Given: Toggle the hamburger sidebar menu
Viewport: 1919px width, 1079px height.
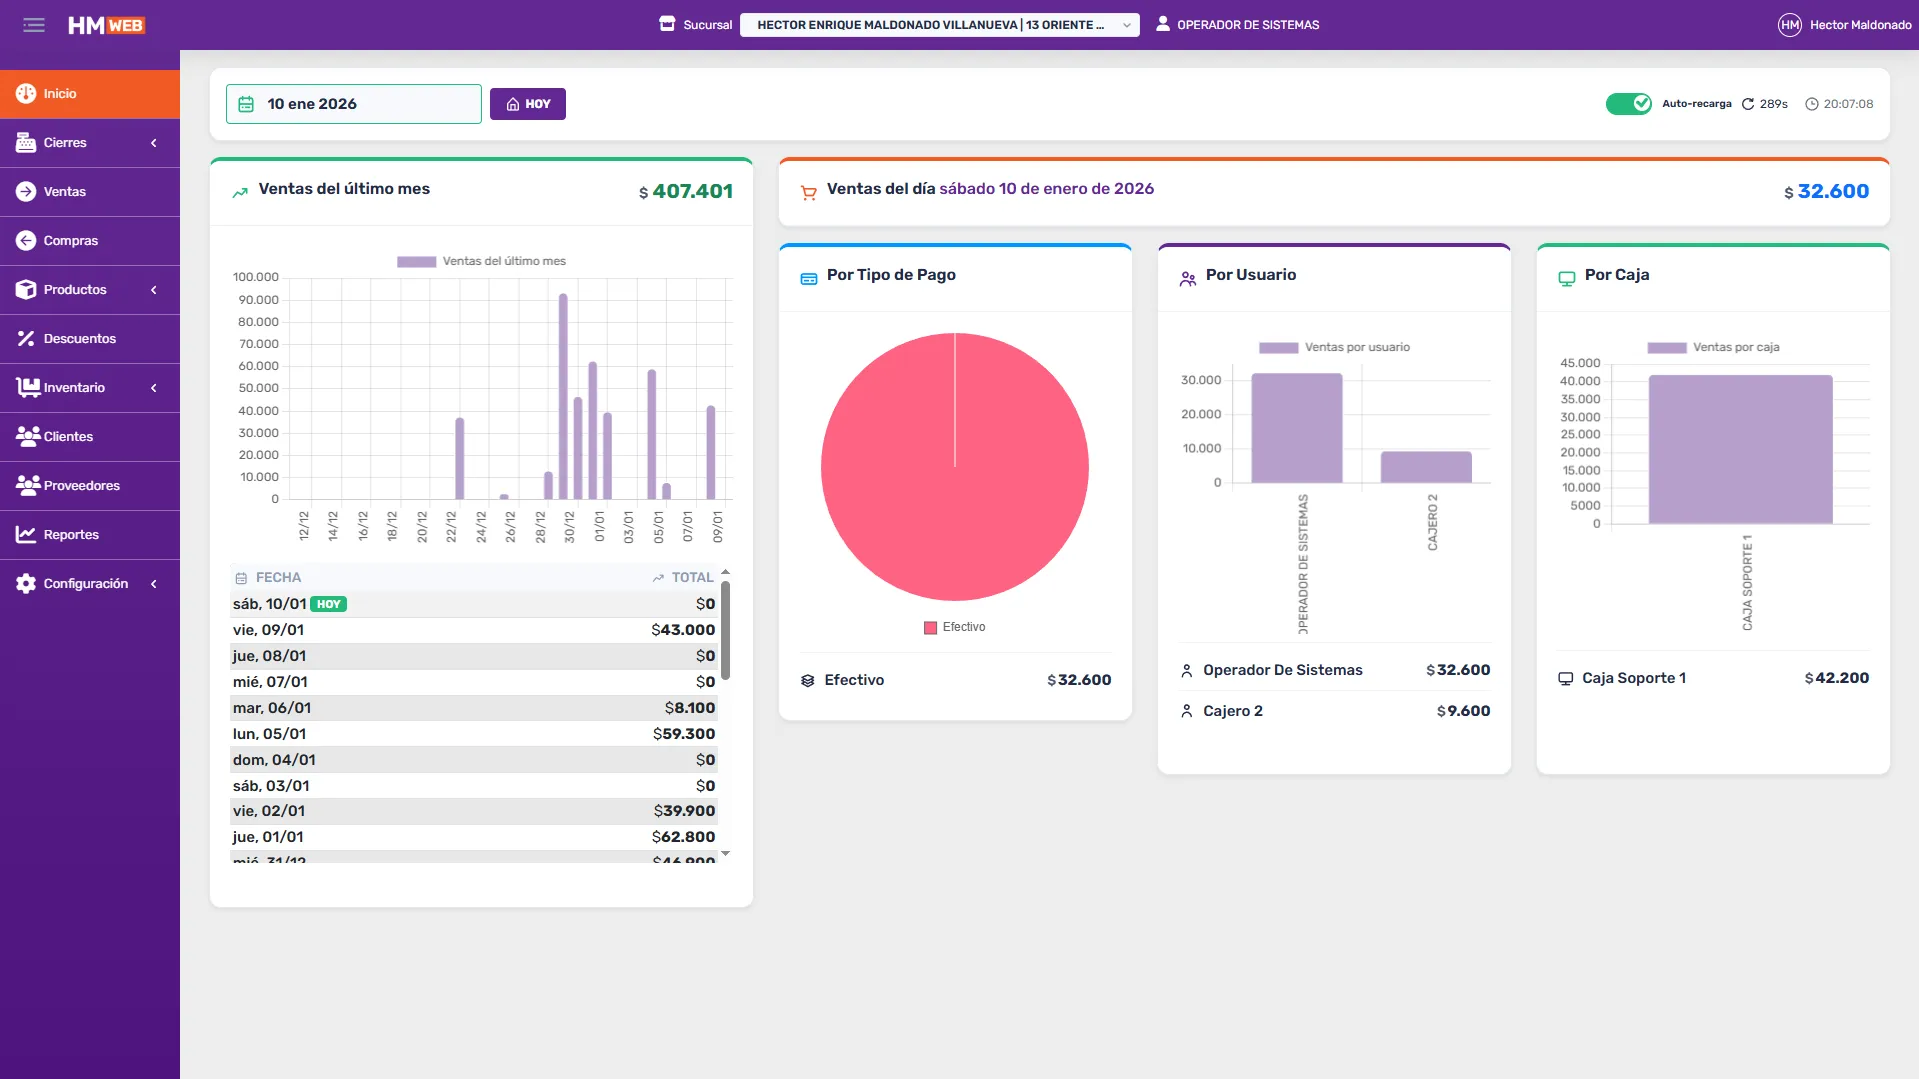Looking at the screenshot, I should [34, 25].
